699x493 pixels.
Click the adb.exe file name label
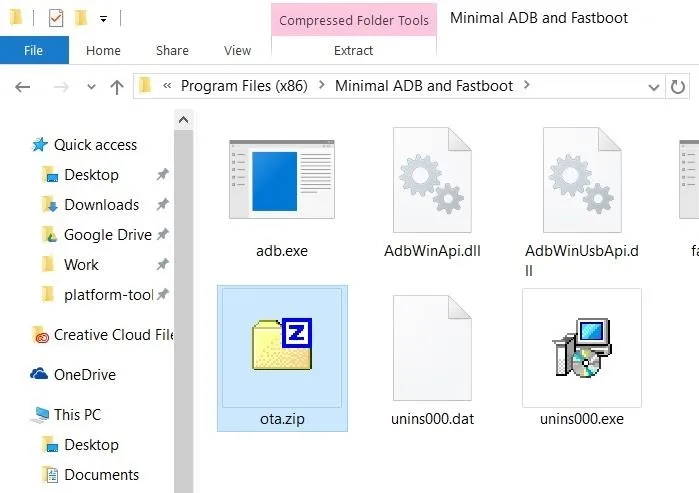tap(282, 251)
